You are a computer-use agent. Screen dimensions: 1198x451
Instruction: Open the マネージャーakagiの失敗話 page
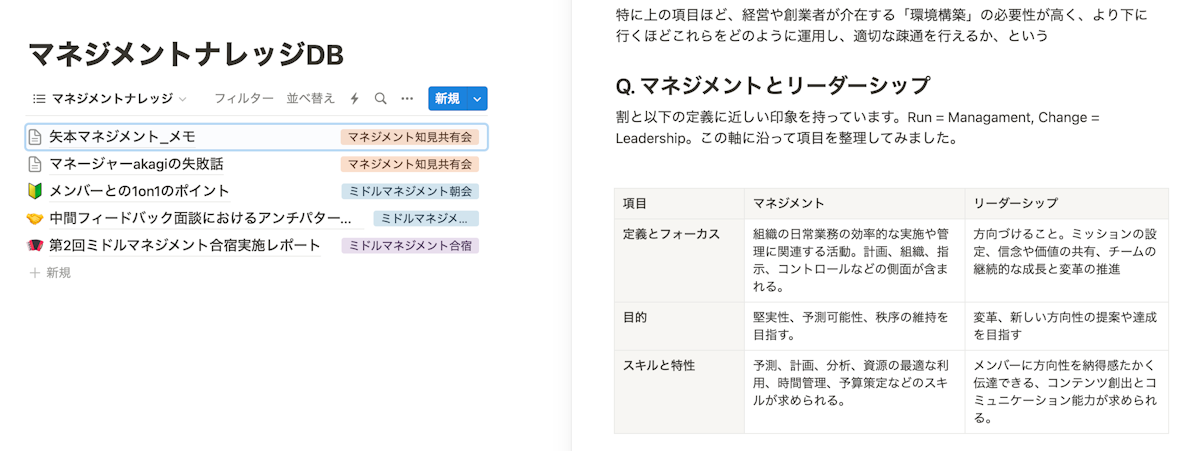click(x=136, y=164)
